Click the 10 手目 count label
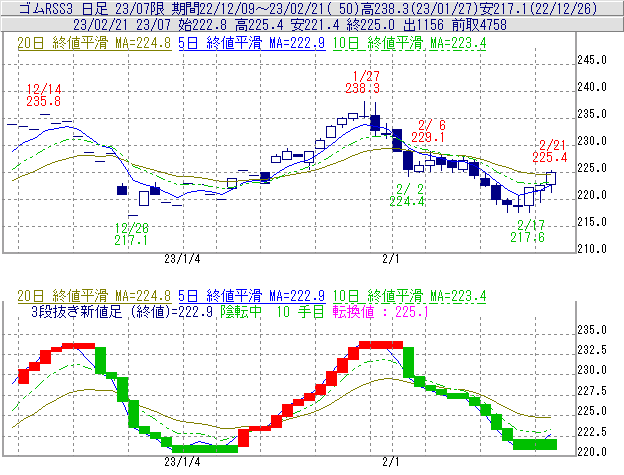This screenshot has width=624, height=475. pyautogui.click(x=300, y=311)
